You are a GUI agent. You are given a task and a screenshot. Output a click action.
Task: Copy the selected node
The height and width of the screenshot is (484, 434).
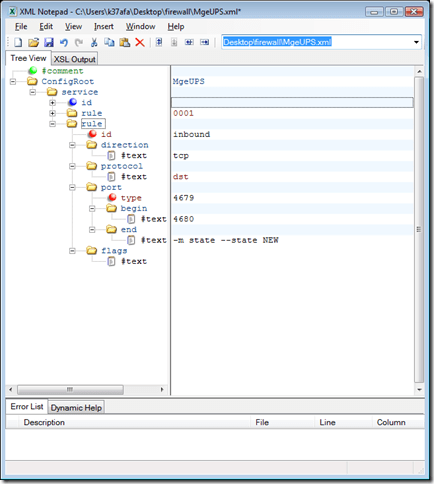(x=109, y=42)
